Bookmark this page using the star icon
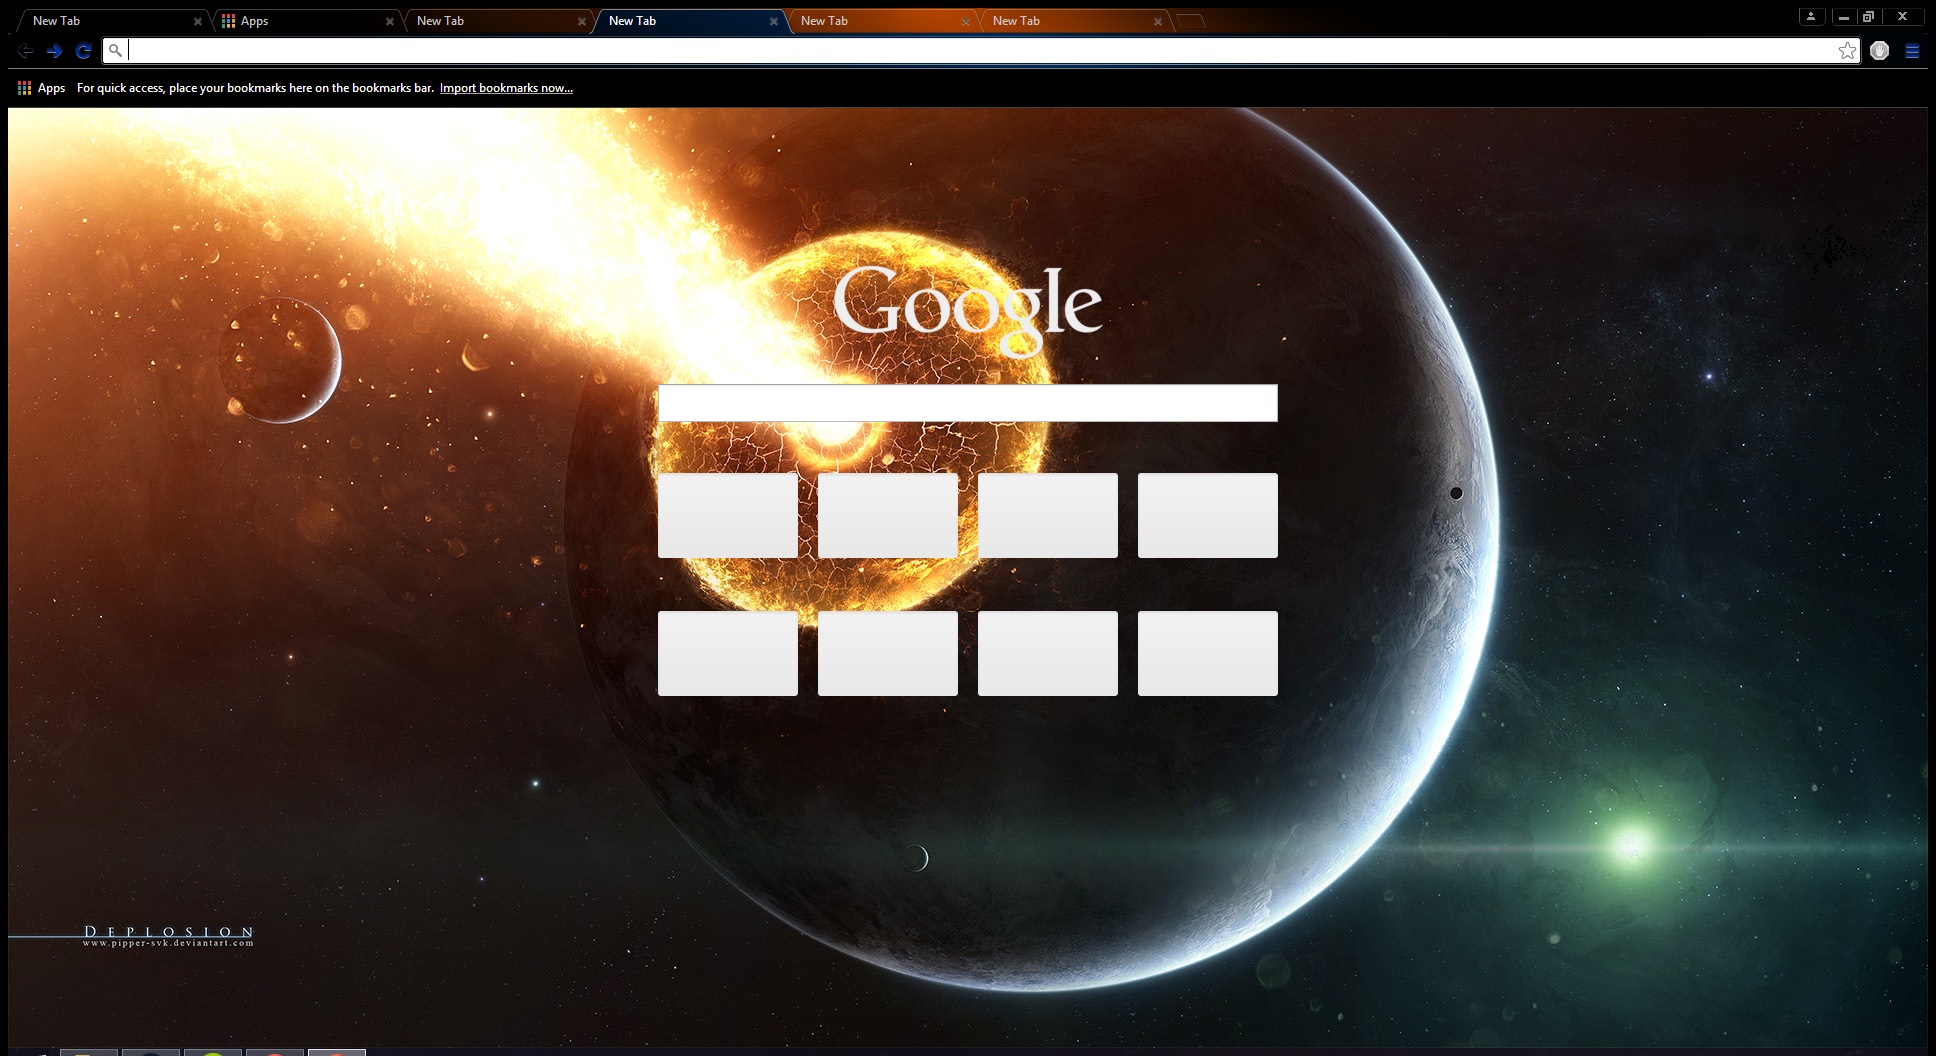 point(1846,50)
